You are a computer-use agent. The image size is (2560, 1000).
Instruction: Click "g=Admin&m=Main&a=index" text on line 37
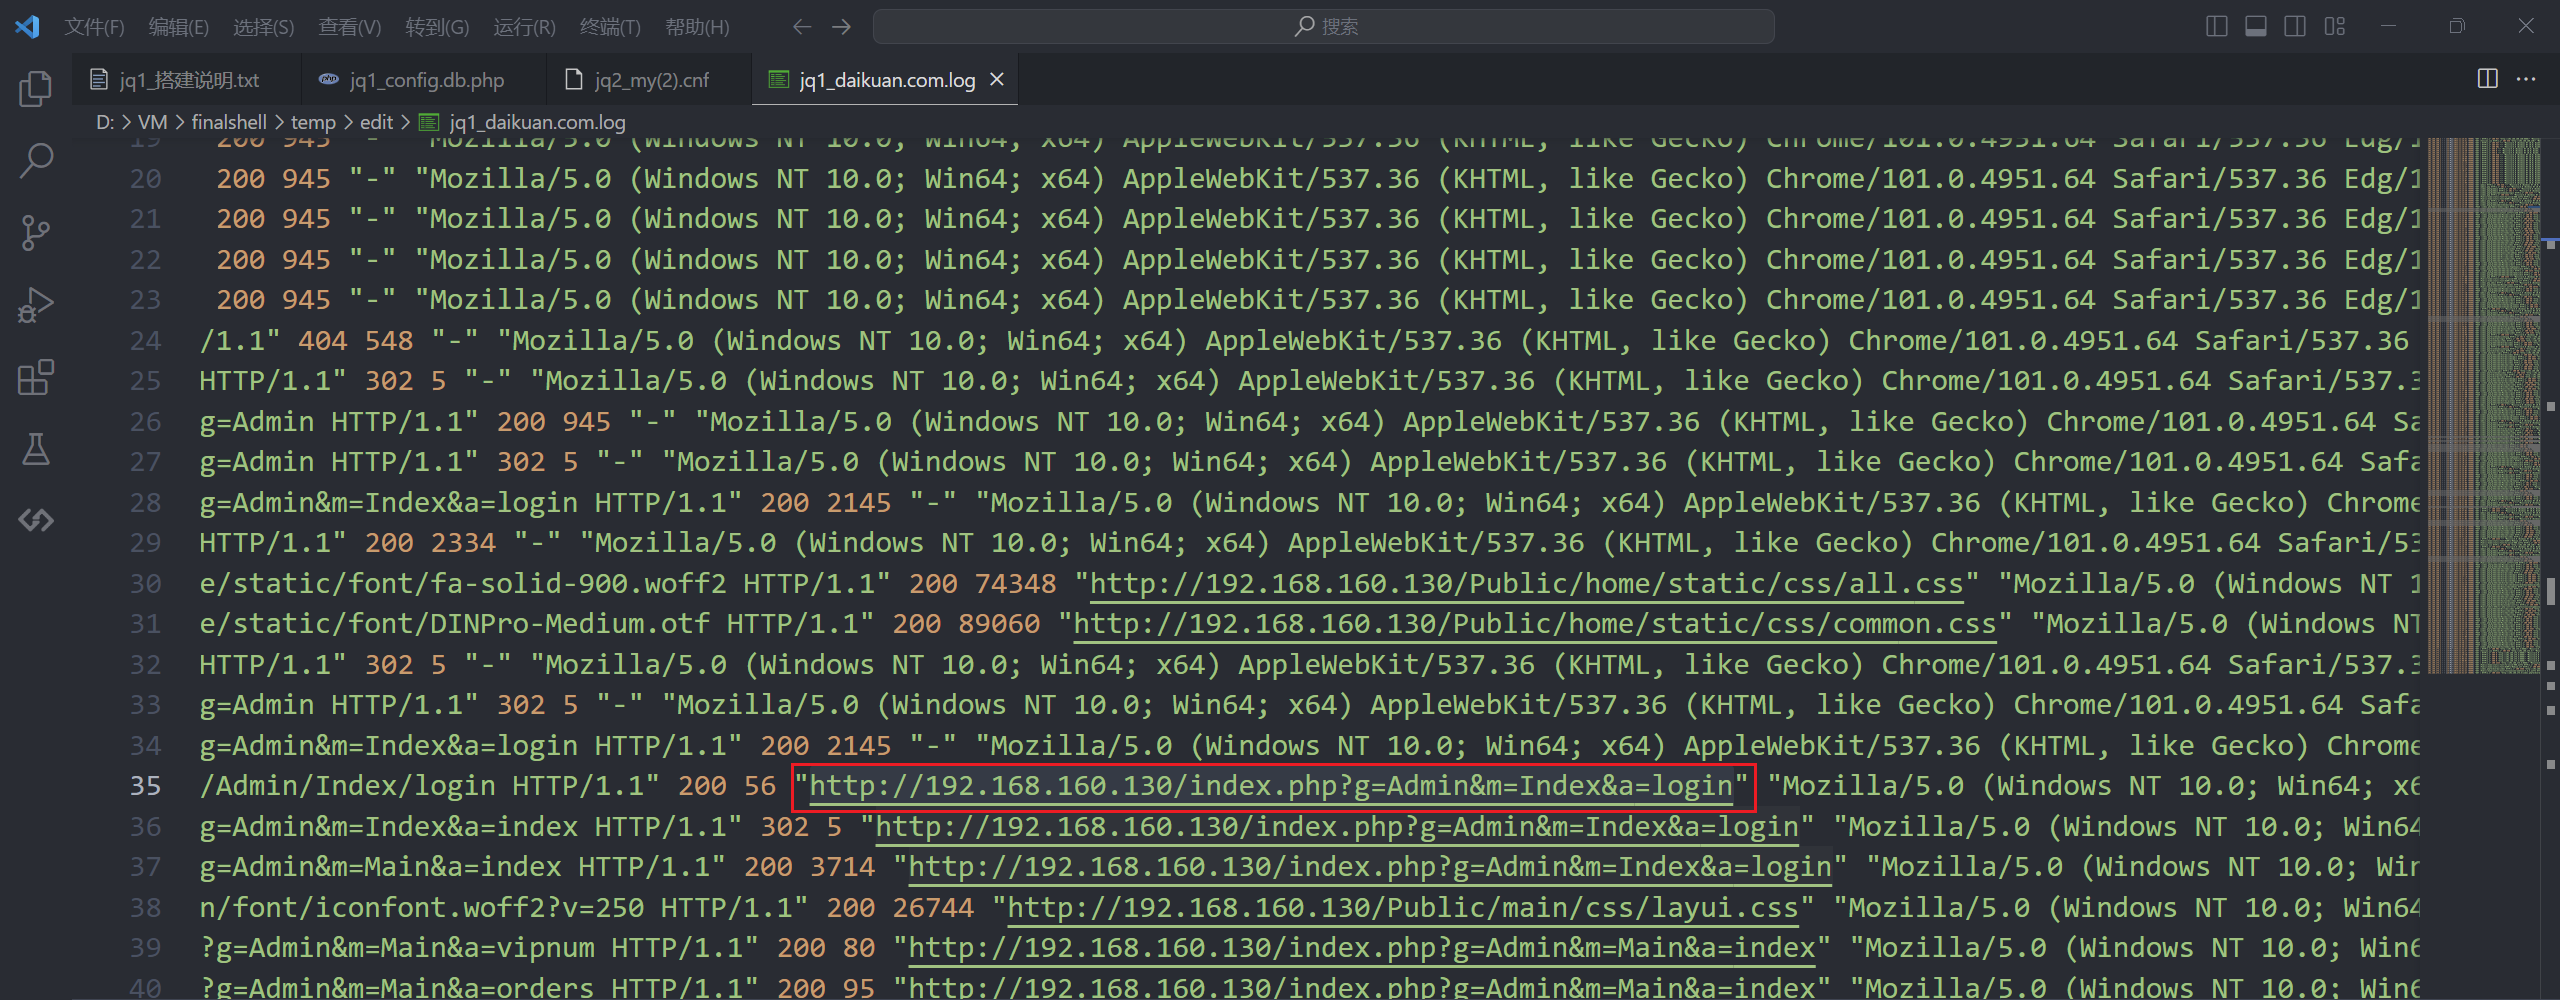pos(380,867)
